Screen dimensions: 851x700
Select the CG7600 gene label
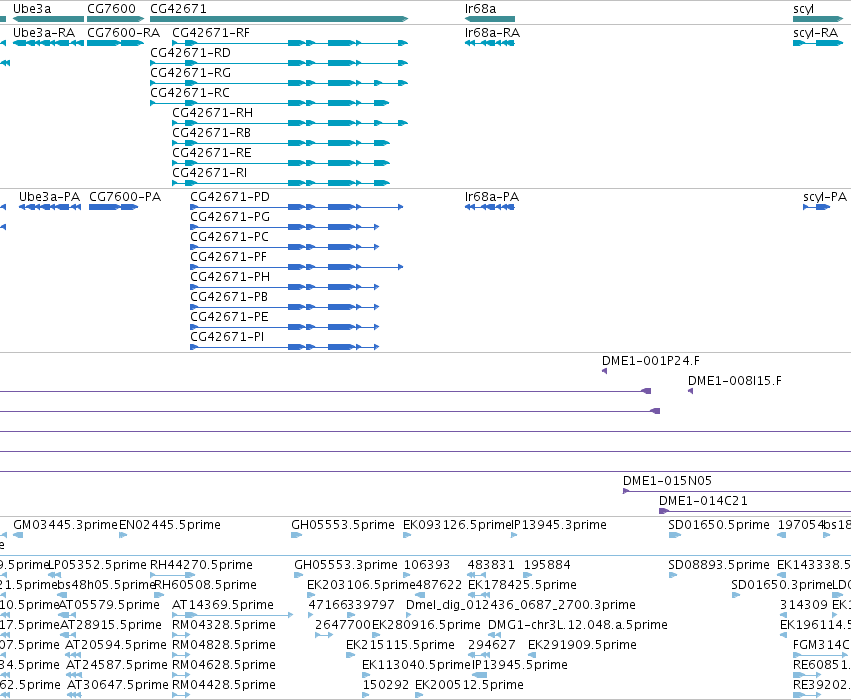[x=111, y=9]
